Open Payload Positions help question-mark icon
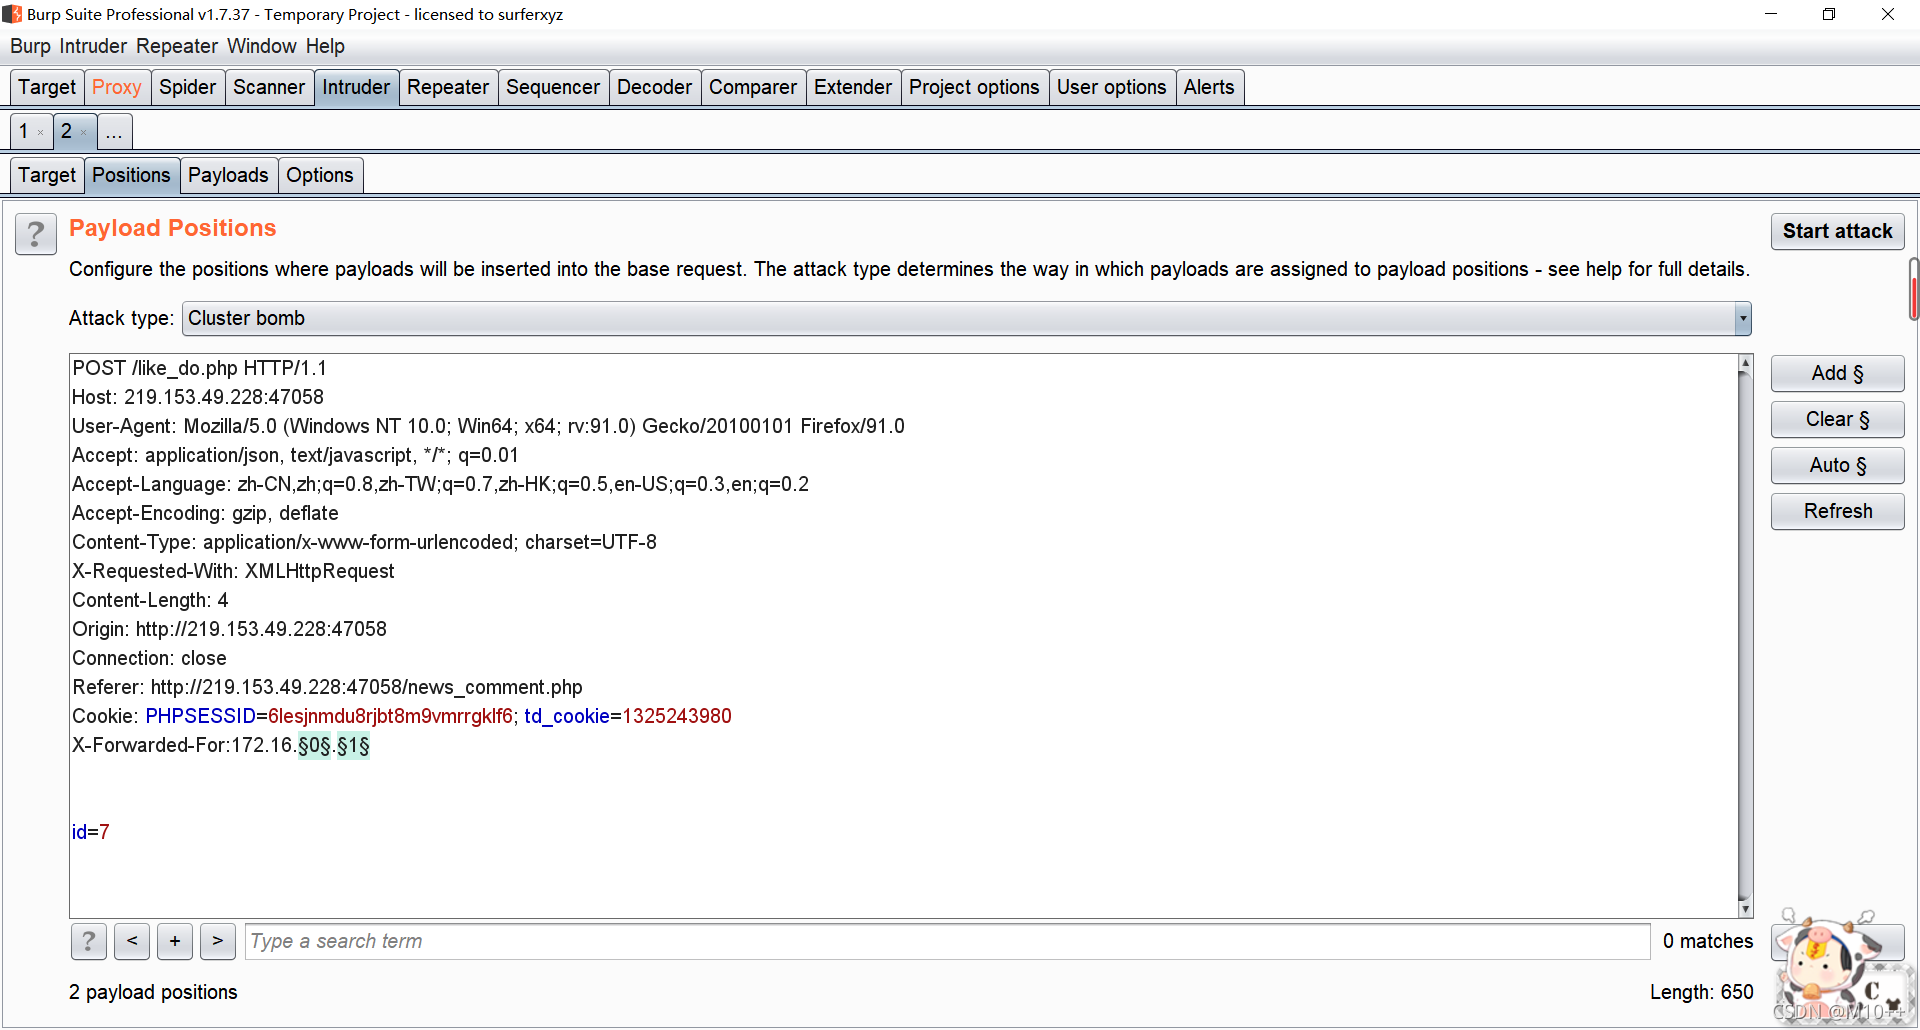The width and height of the screenshot is (1920, 1030). pos(36,236)
